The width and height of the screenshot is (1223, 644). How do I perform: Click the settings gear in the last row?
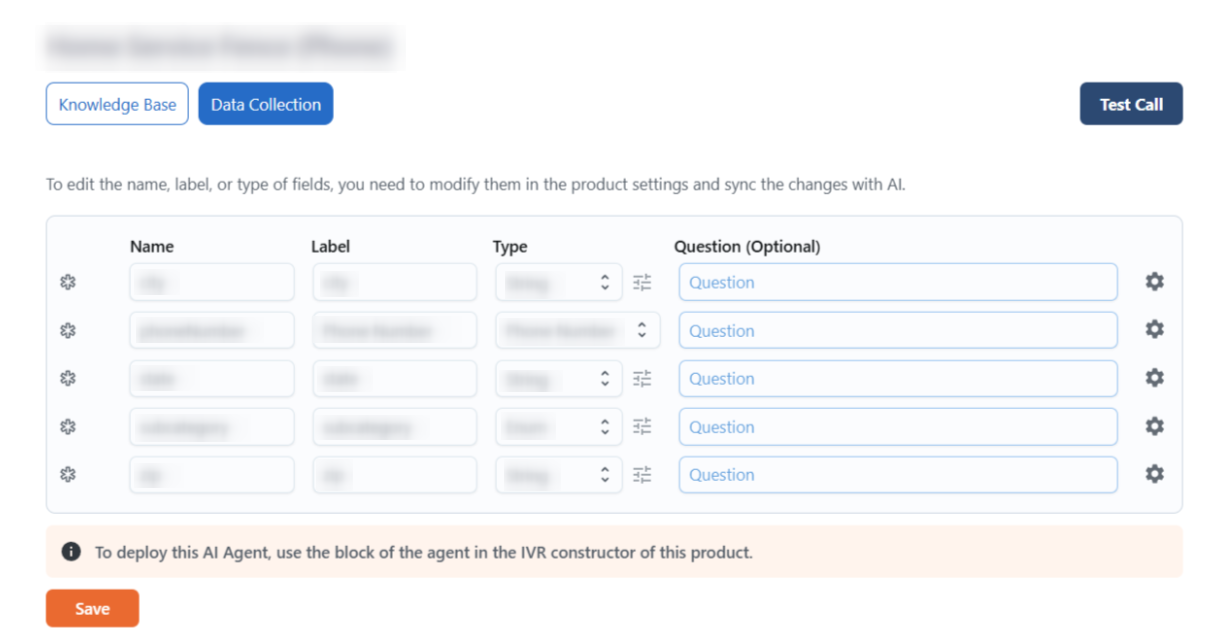click(x=1154, y=474)
